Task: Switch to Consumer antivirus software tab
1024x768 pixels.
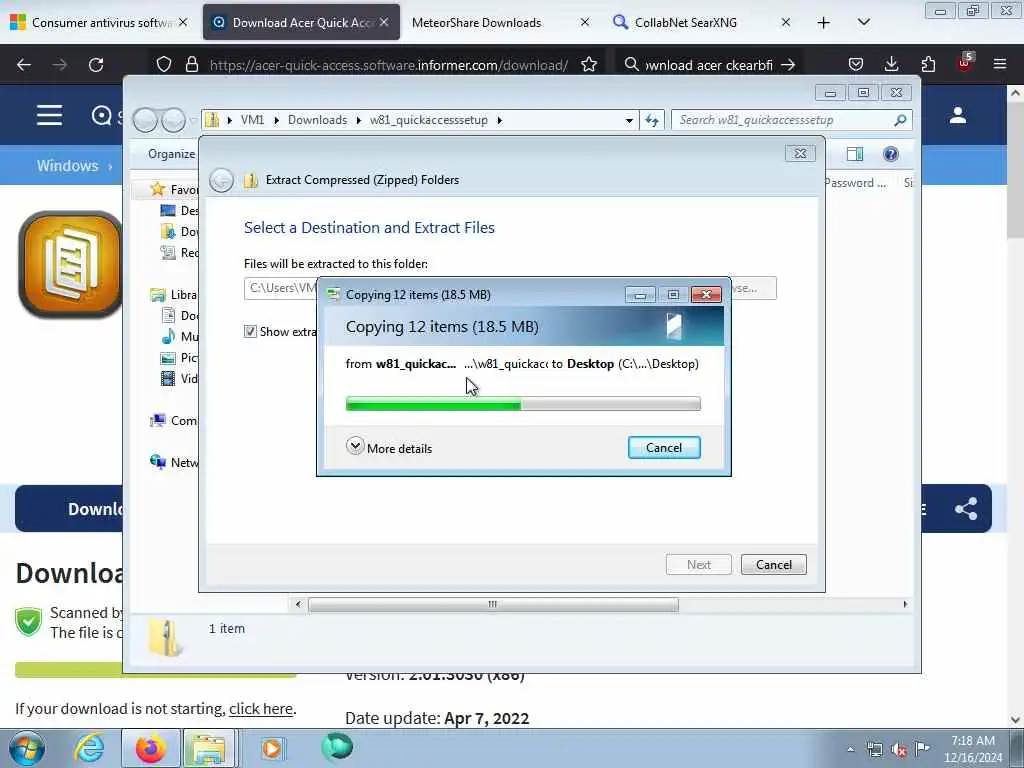Action: pos(99,23)
